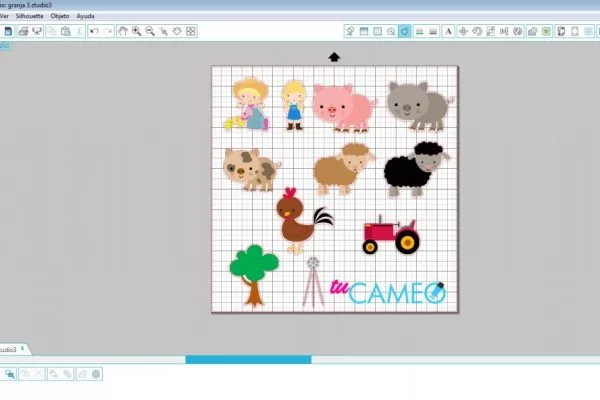Select the black sheep design

click(x=416, y=169)
